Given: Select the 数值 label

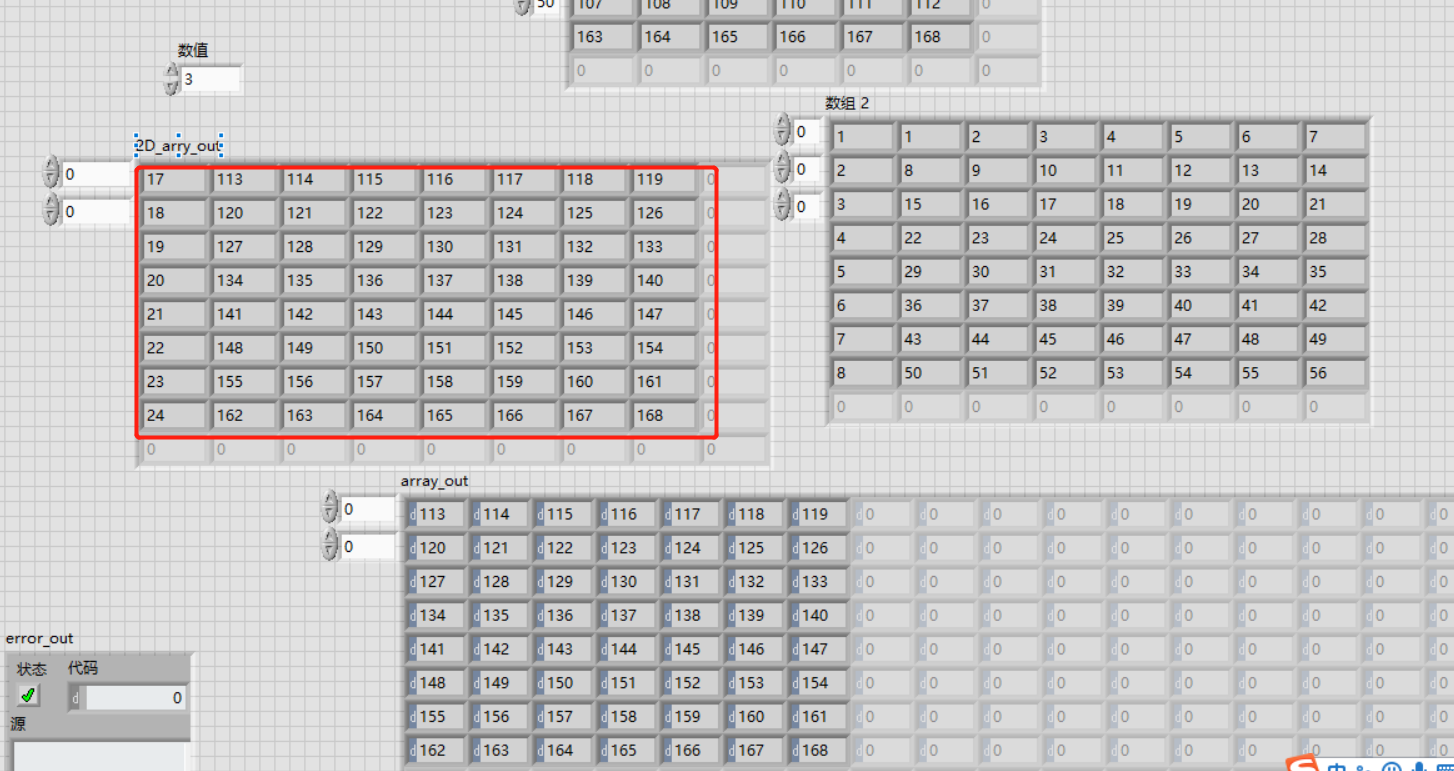Looking at the screenshot, I should (193, 50).
